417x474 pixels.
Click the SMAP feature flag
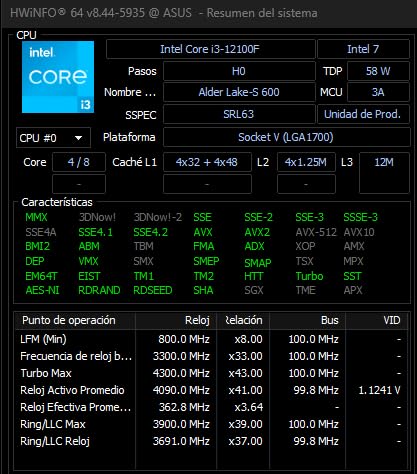coord(258,263)
